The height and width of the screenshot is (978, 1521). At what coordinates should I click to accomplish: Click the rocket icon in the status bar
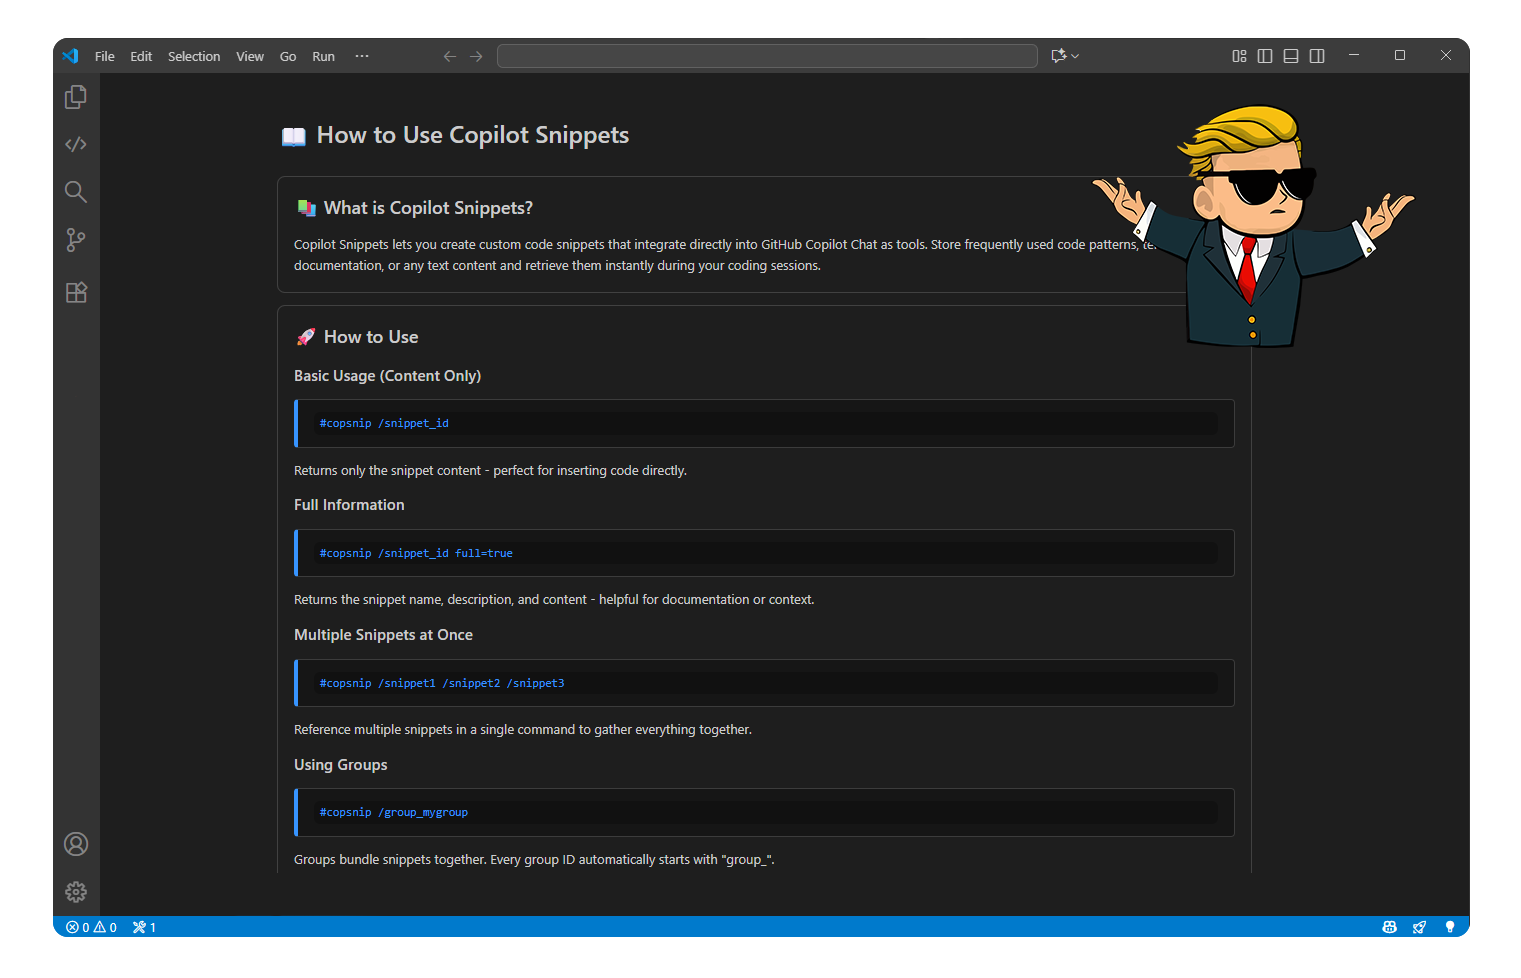tap(1420, 926)
